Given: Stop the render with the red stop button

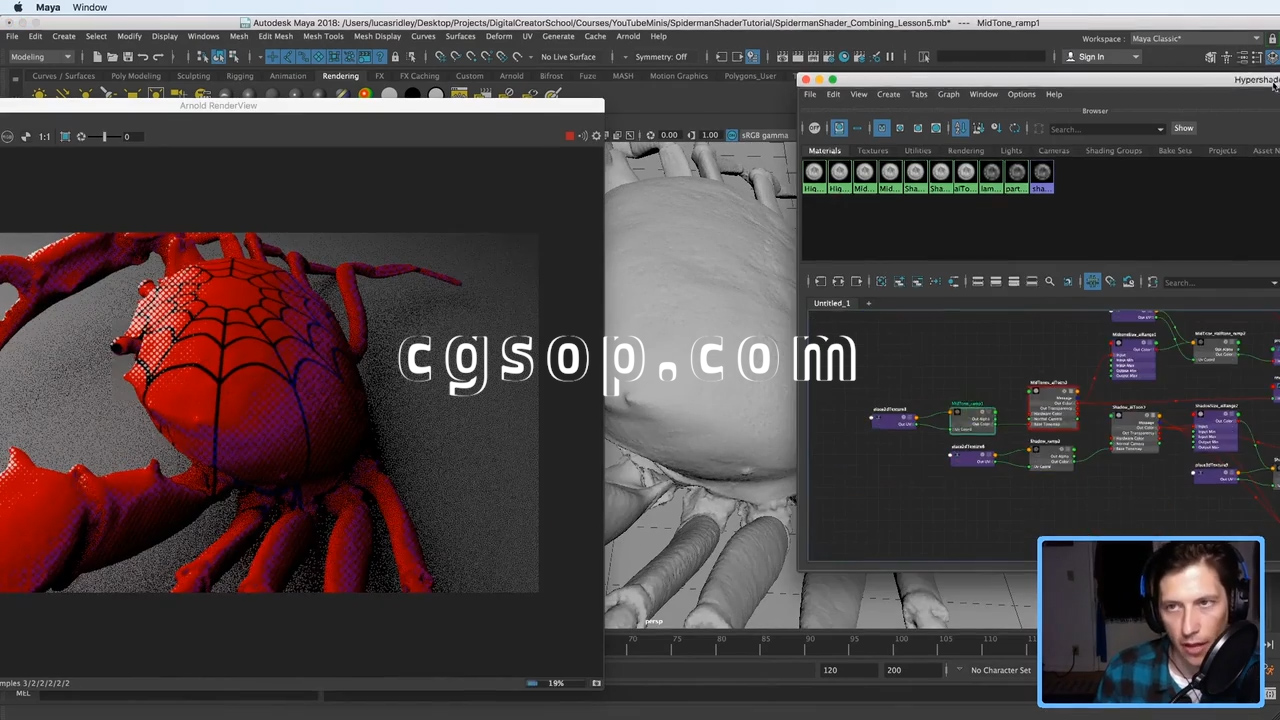Looking at the screenshot, I should 570,136.
